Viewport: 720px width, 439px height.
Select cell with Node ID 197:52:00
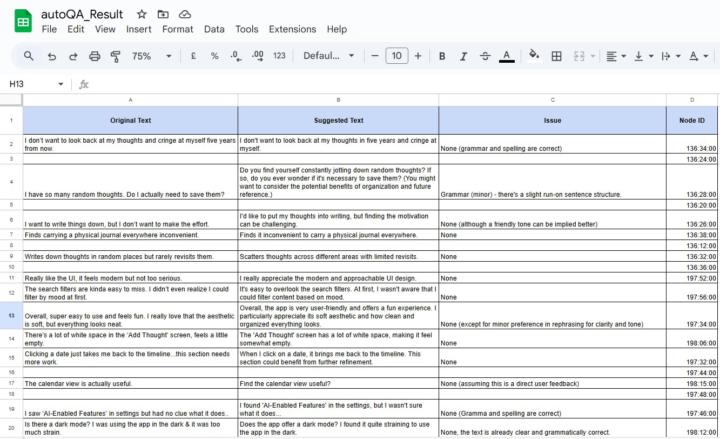click(692, 278)
